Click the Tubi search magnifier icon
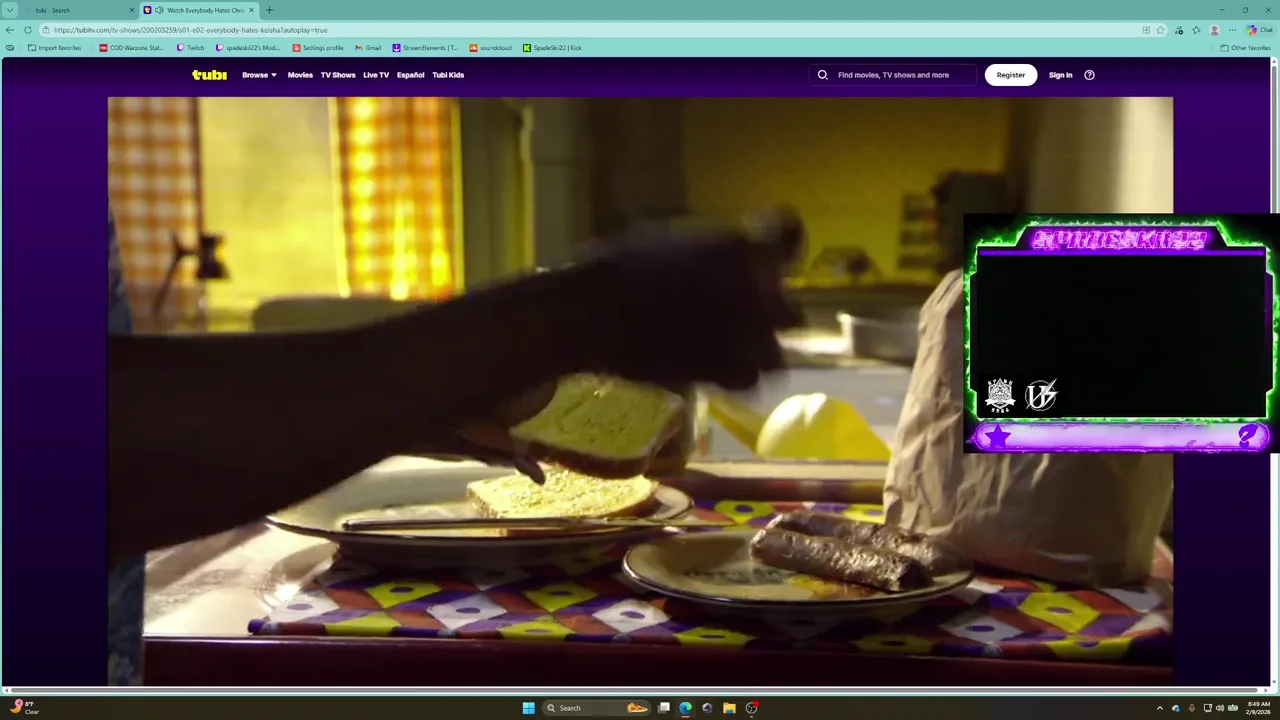 [823, 75]
